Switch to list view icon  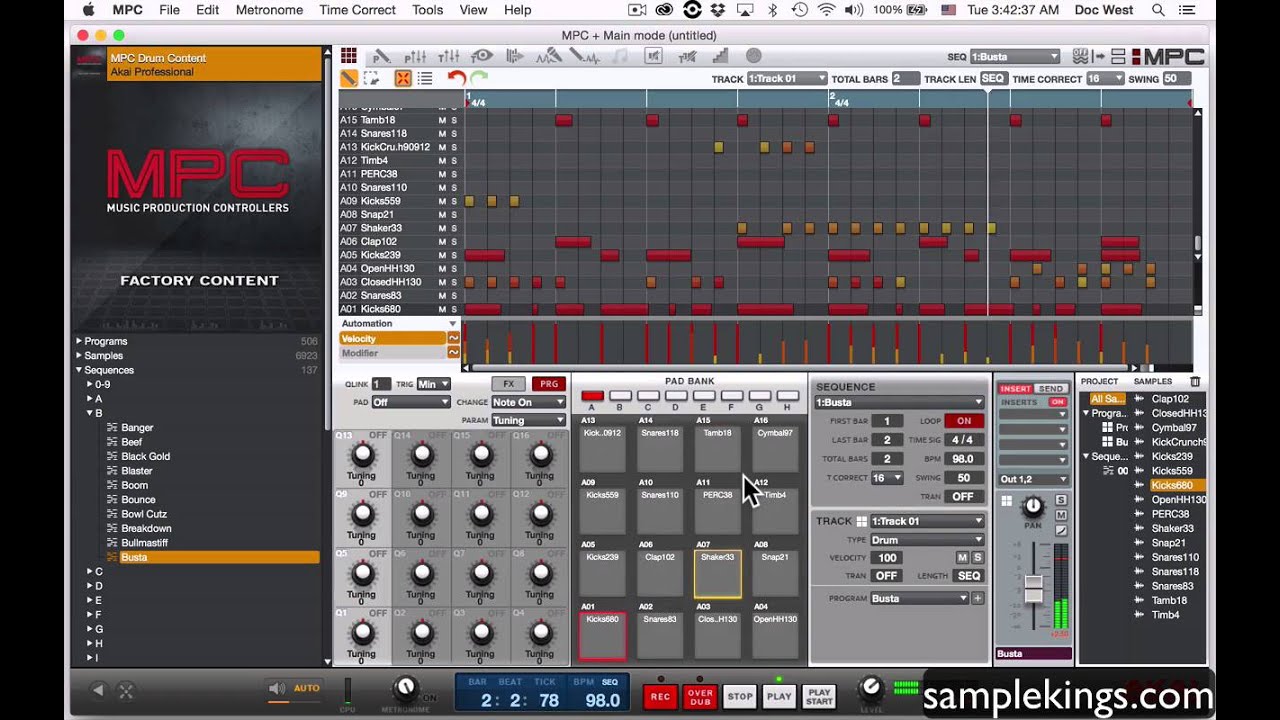[425, 78]
